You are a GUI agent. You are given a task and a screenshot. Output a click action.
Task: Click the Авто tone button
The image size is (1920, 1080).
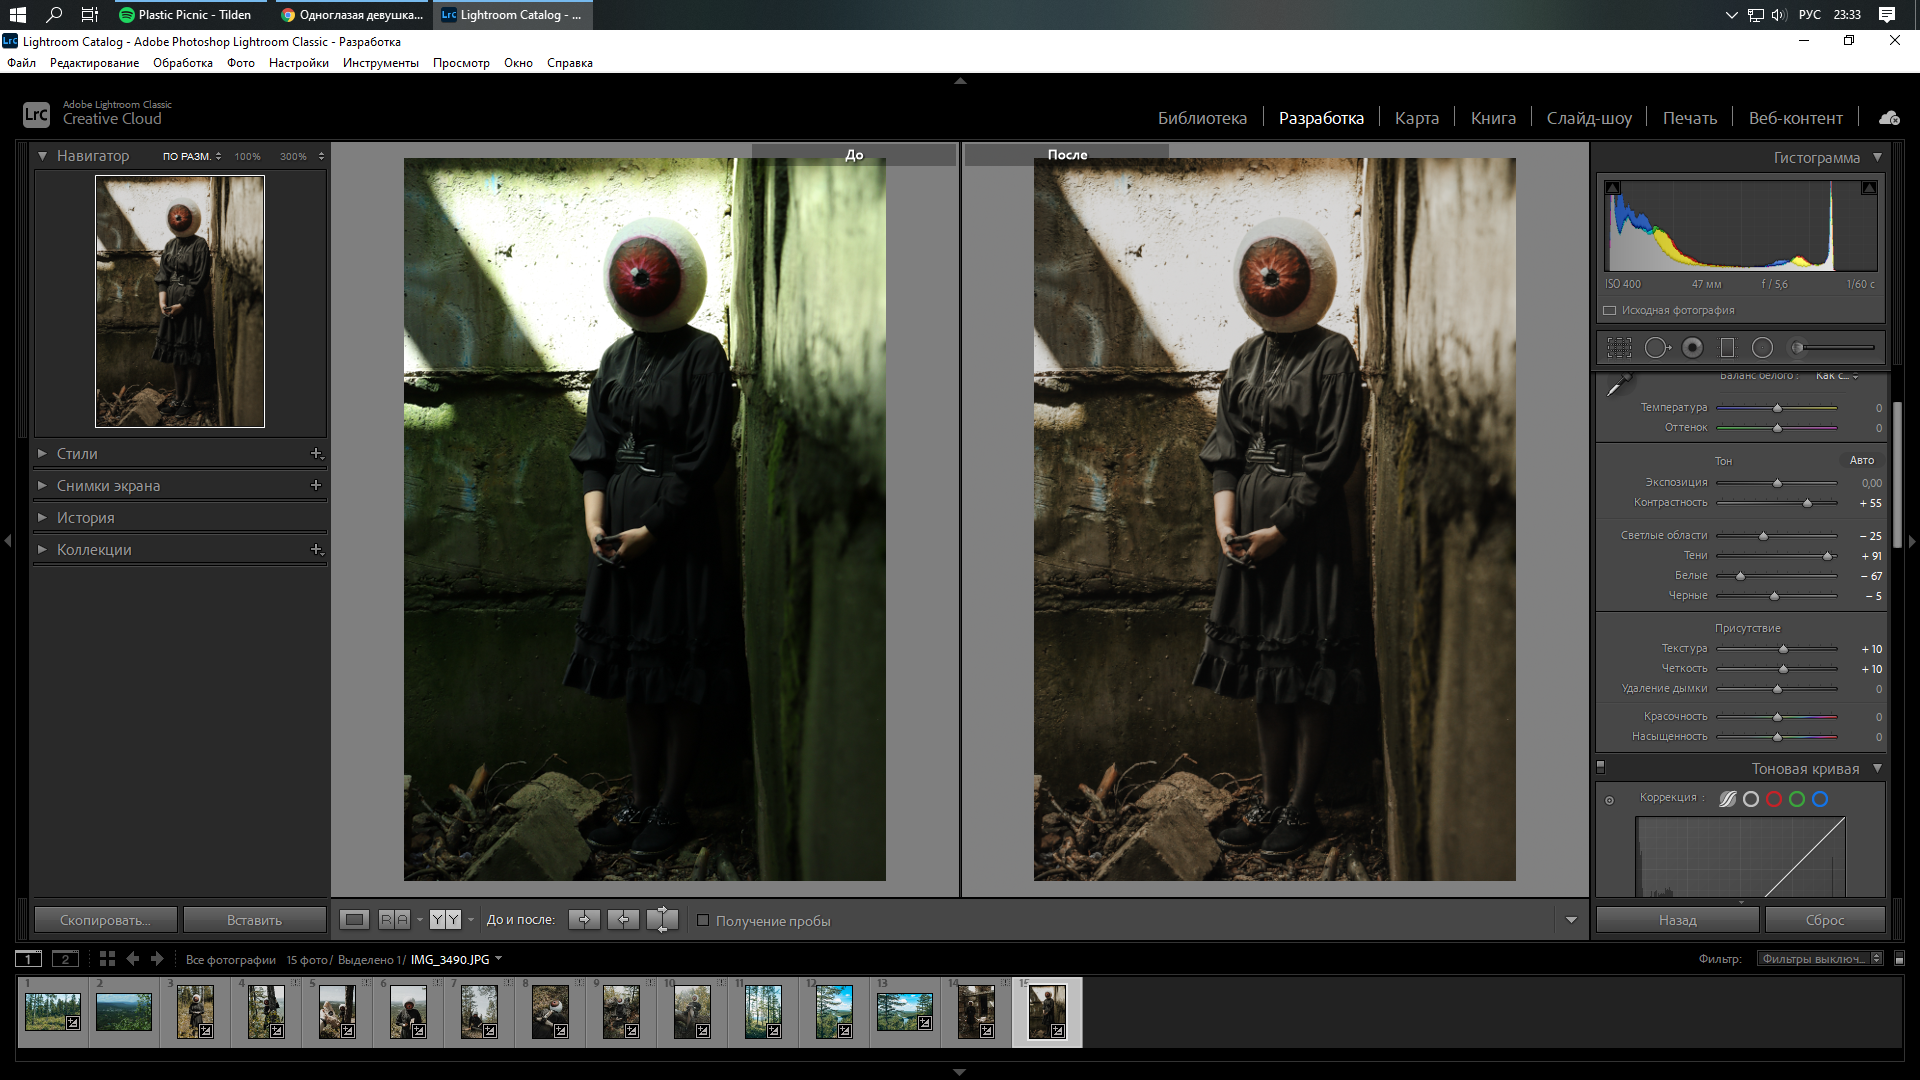pyautogui.click(x=1862, y=460)
